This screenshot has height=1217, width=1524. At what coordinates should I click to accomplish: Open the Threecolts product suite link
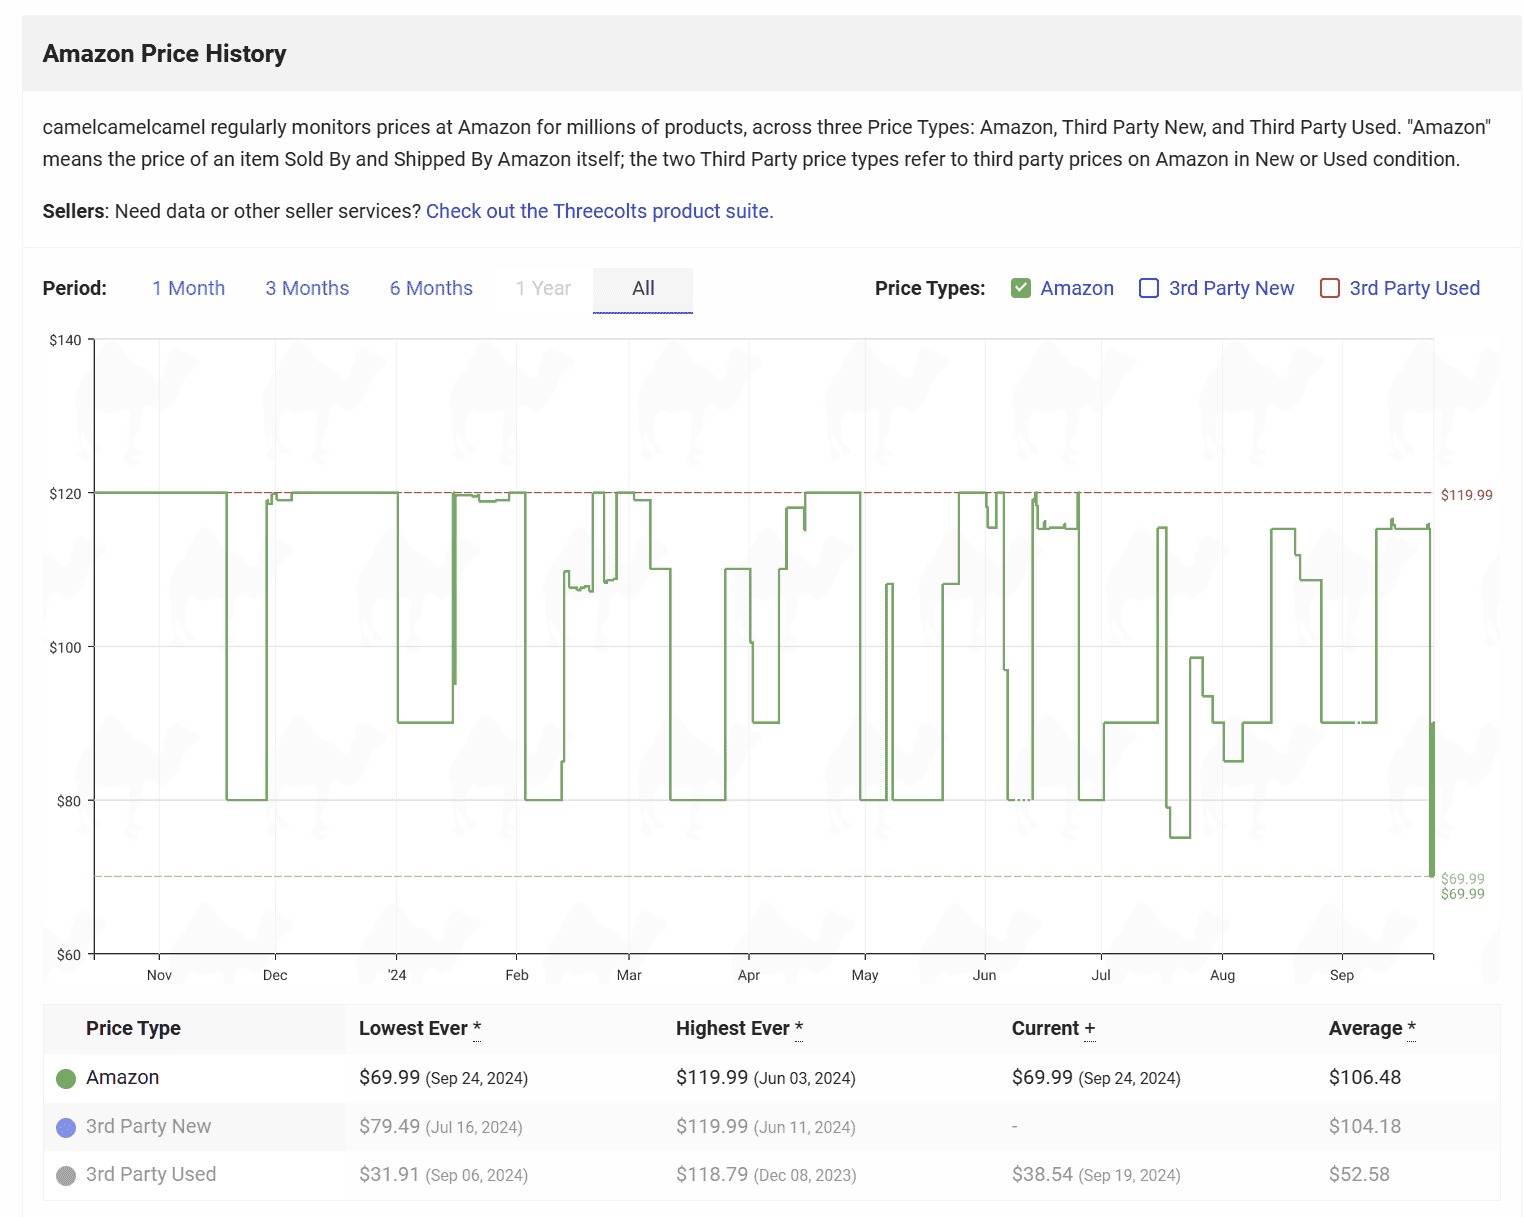tap(599, 211)
